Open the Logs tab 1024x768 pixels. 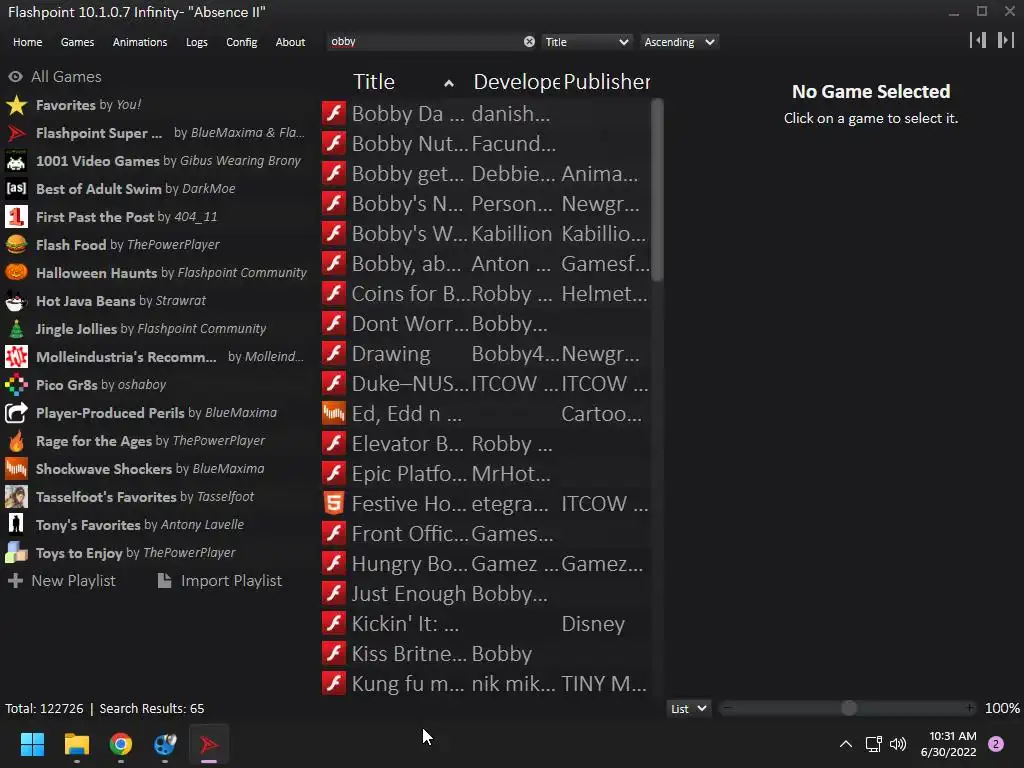(197, 42)
